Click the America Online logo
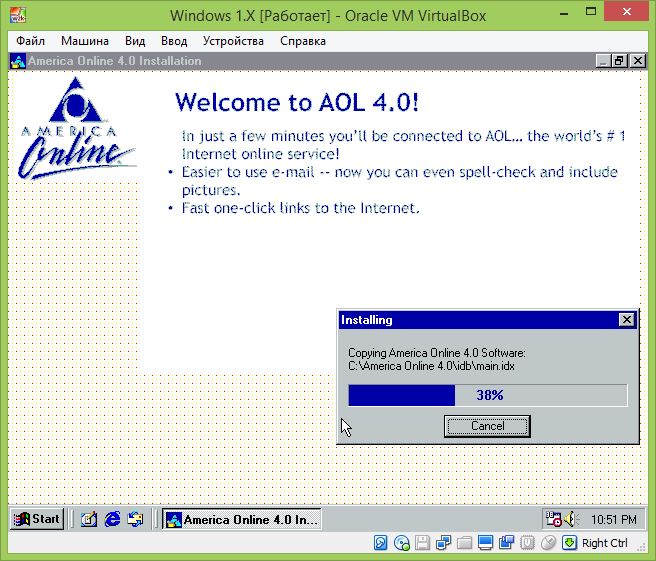656x561 pixels. 77,128
